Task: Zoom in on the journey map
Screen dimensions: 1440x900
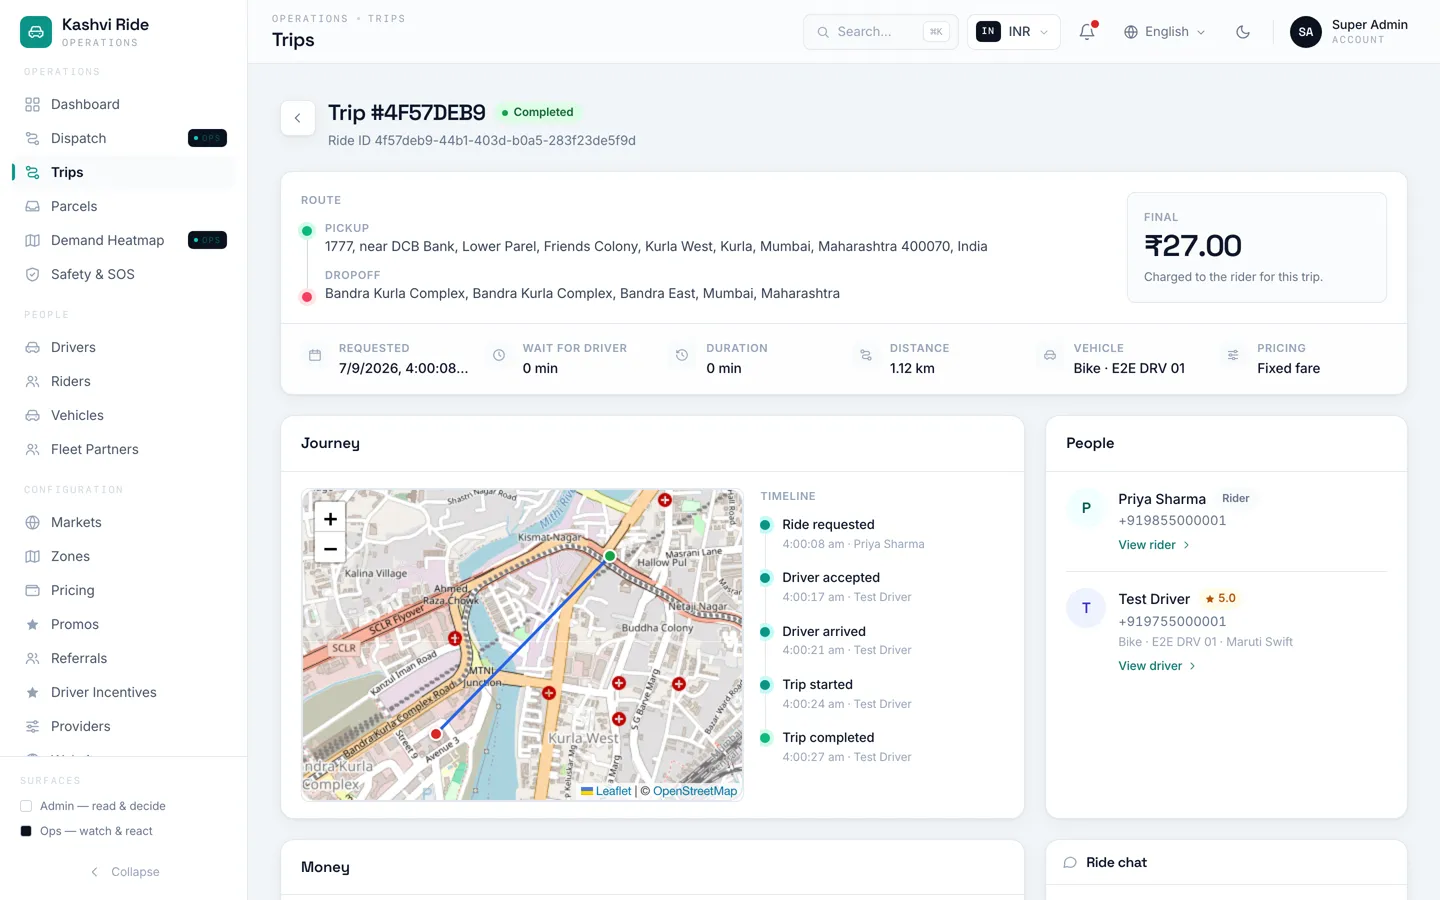Action: click(x=330, y=518)
